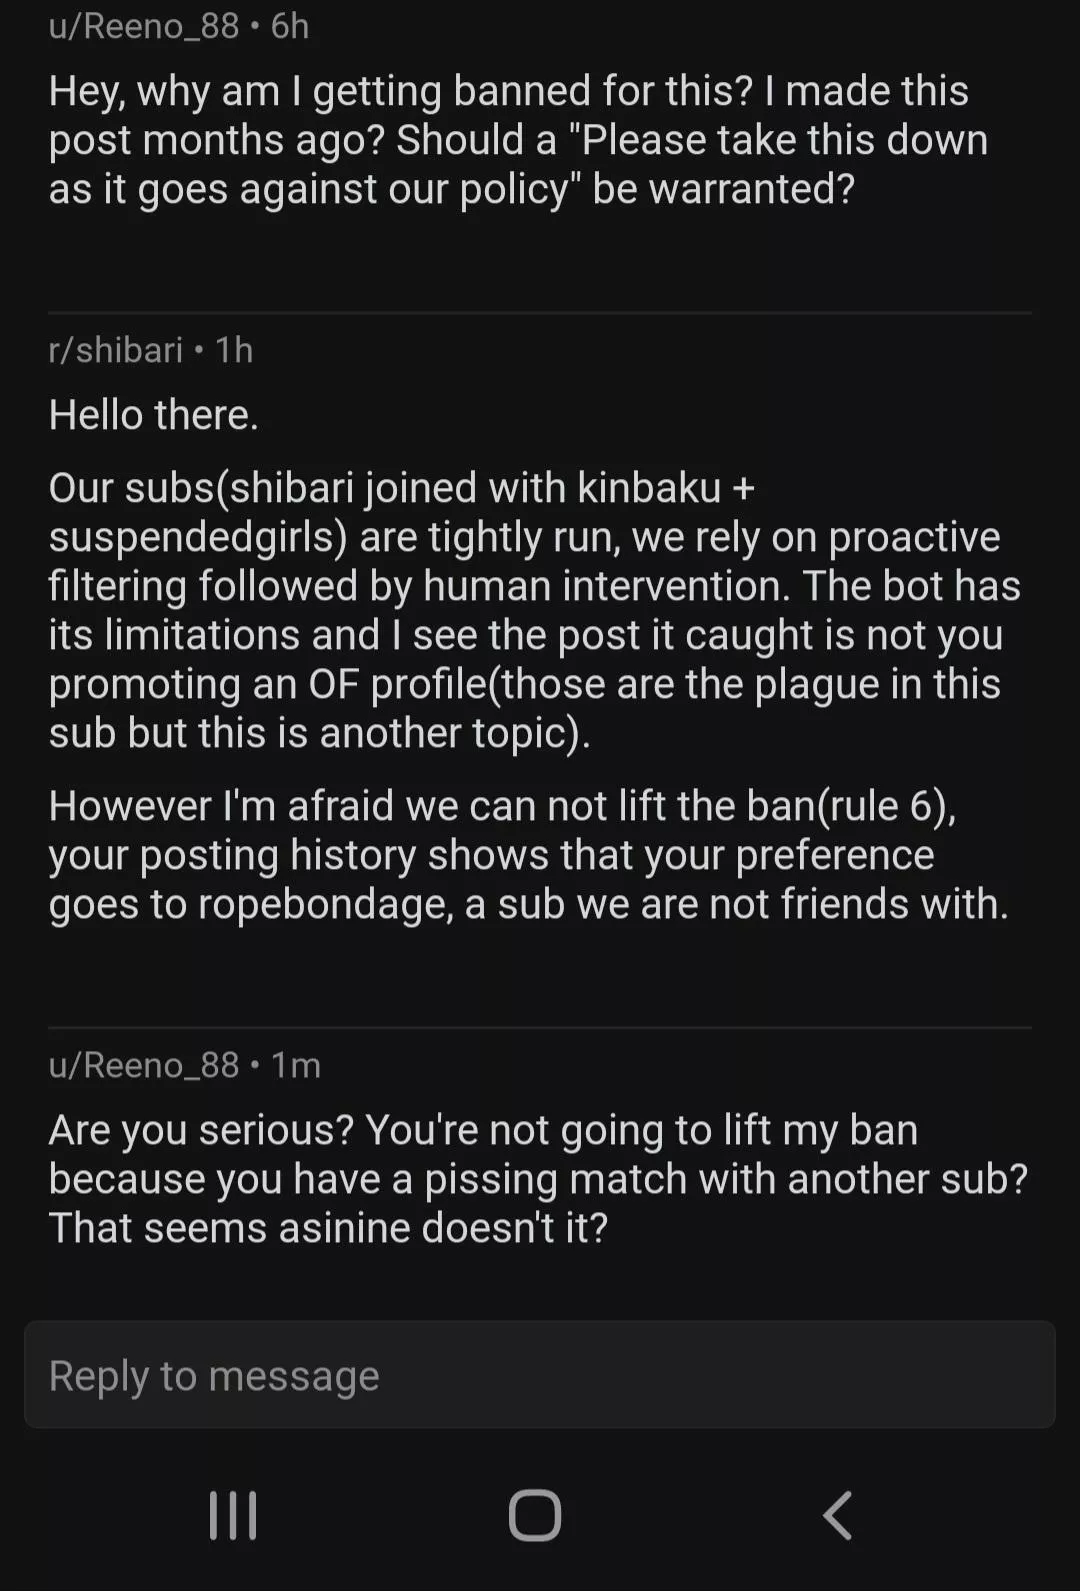Tap the Android recent apps icon
This screenshot has width=1080, height=1591.
click(x=233, y=1515)
